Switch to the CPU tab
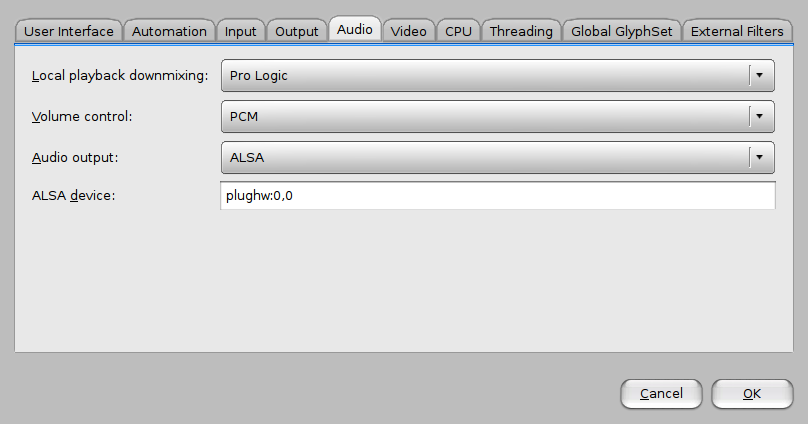Screen dimensions: 808x424 459,31
